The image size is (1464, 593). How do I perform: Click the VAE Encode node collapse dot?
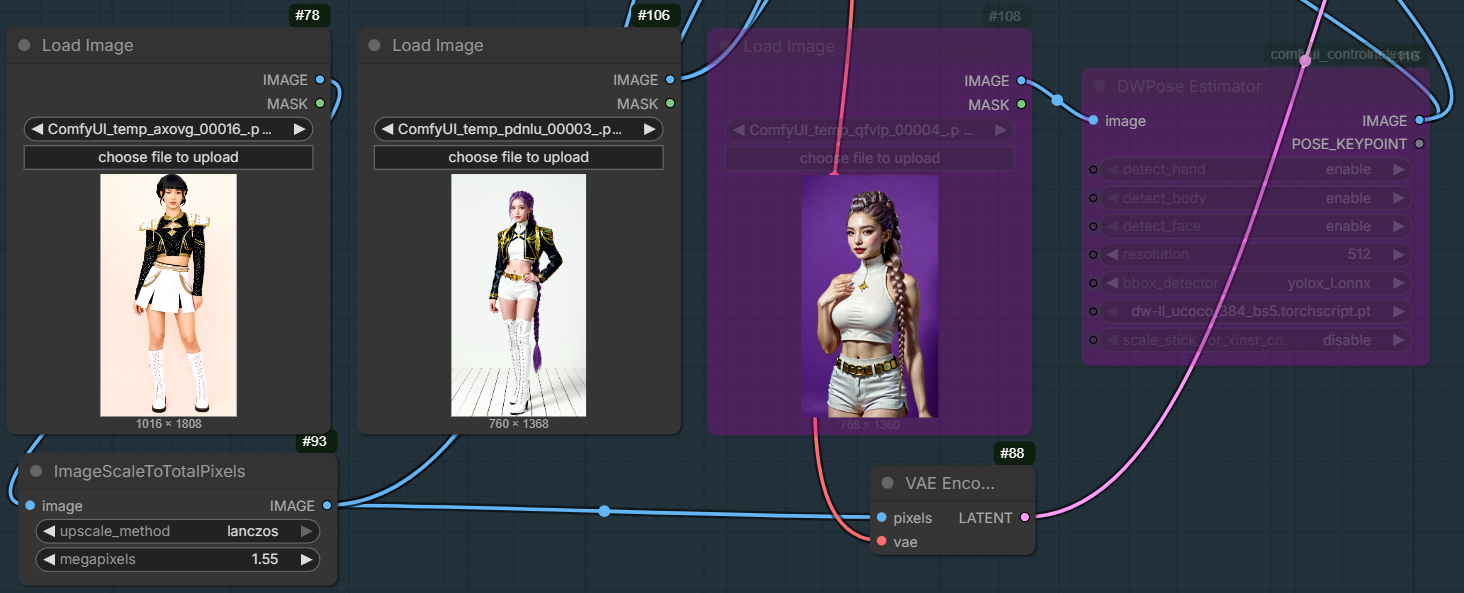point(888,484)
